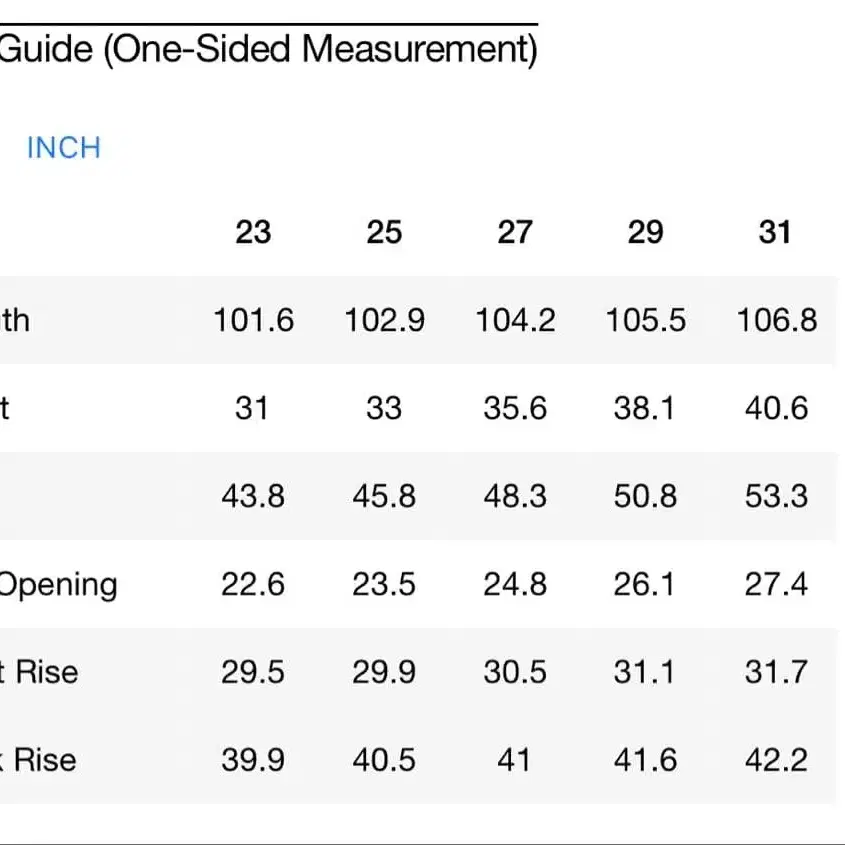This screenshot has height=845, width=845.
Task: Select the 23.5 Opening cell for size 25
Action: pyautogui.click(x=384, y=584)
